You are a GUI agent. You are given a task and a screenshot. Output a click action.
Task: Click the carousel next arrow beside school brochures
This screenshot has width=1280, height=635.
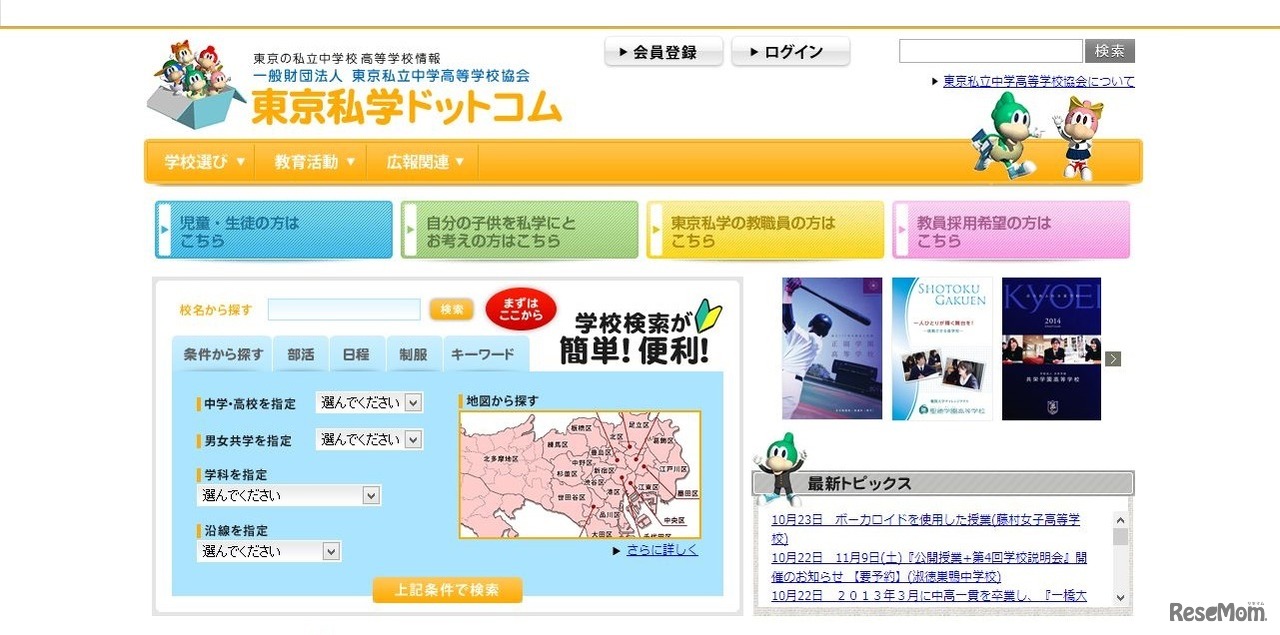[x=1113, y=357]
